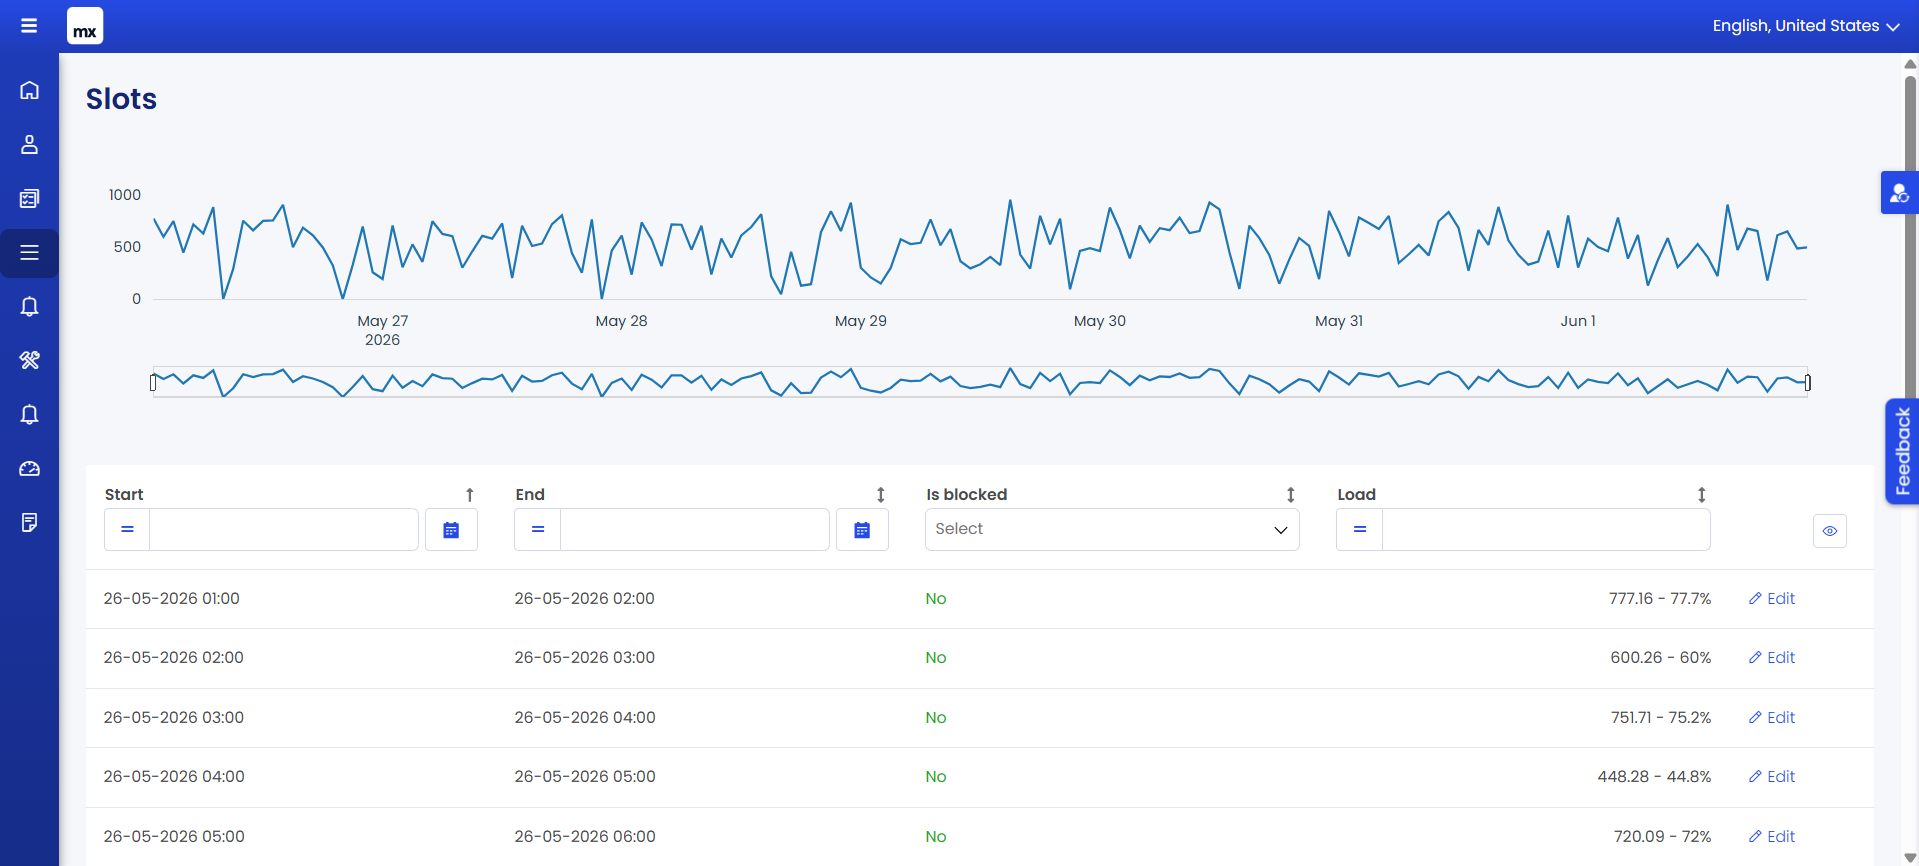
Task: Expand the Is blocked Select dropdown
Action: pos(1112,530)
